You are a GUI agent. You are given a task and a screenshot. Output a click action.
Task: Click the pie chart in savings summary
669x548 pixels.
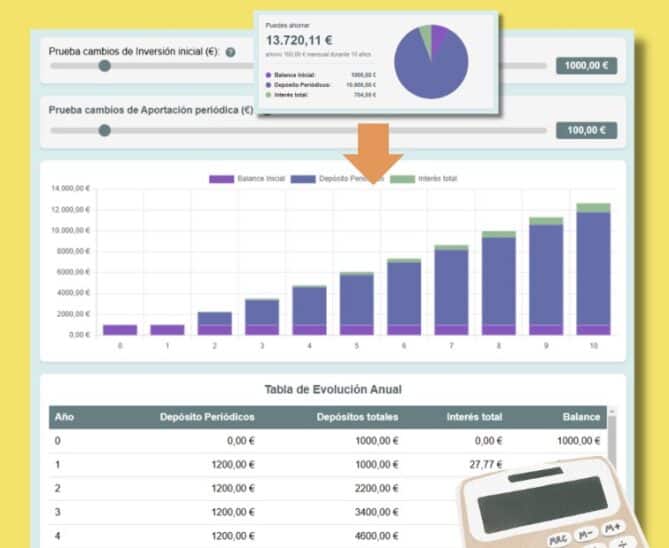431,62
